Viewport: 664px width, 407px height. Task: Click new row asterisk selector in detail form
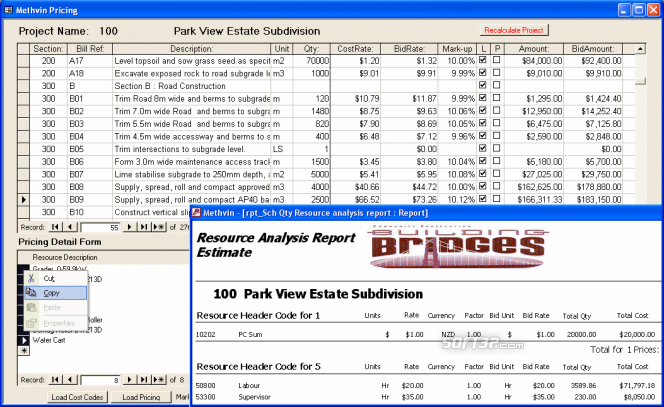(23, 351)
